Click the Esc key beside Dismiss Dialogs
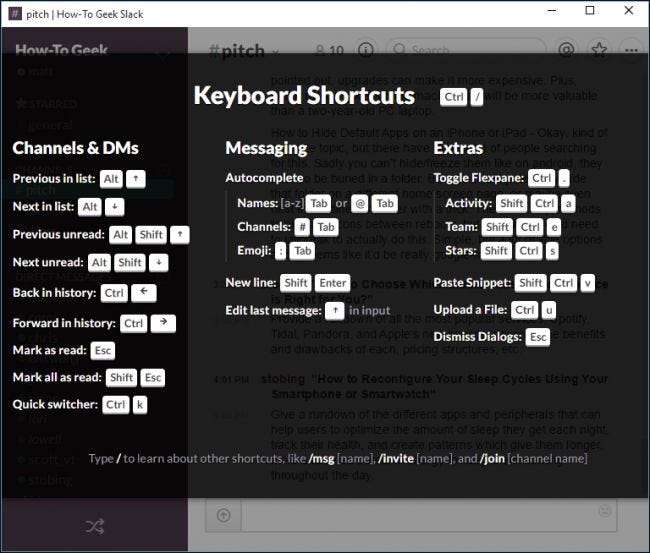Image resolution: width=650 pixels, height=553 pixels. click(x=538, y=337)
